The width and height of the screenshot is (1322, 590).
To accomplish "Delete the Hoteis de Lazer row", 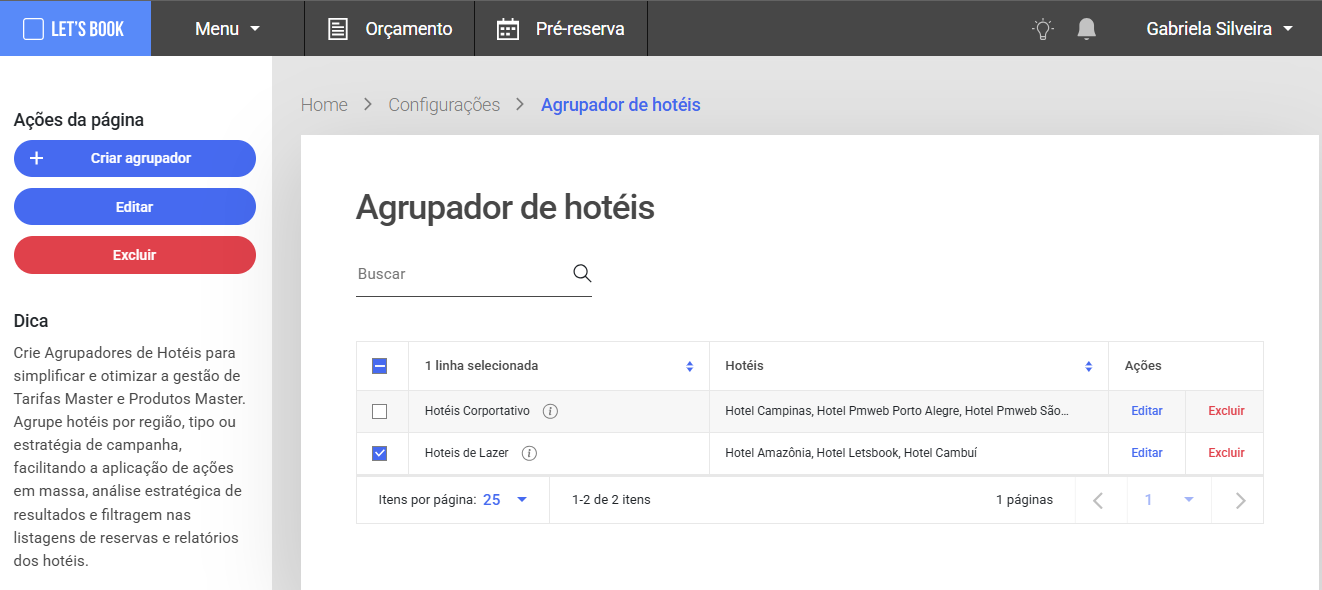I will pos(1226,453).
